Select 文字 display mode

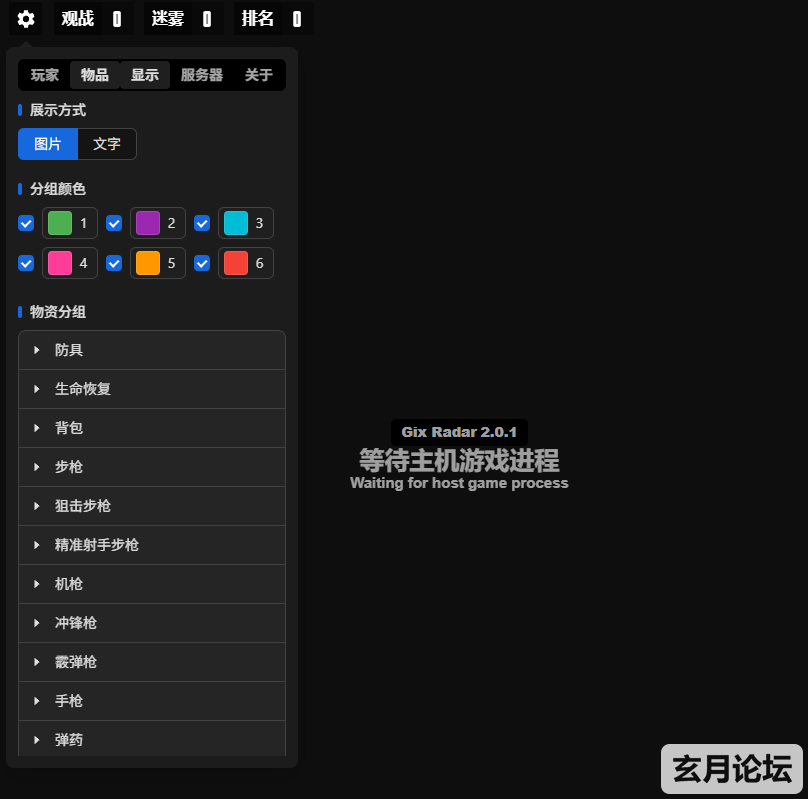point(107,144)
